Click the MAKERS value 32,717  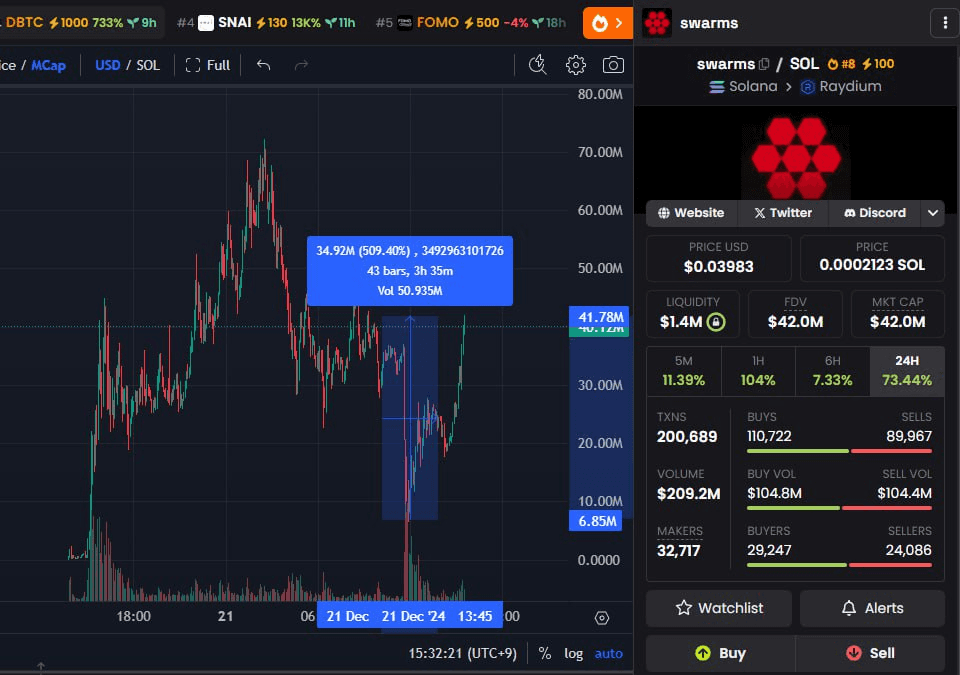pos(678,551)
